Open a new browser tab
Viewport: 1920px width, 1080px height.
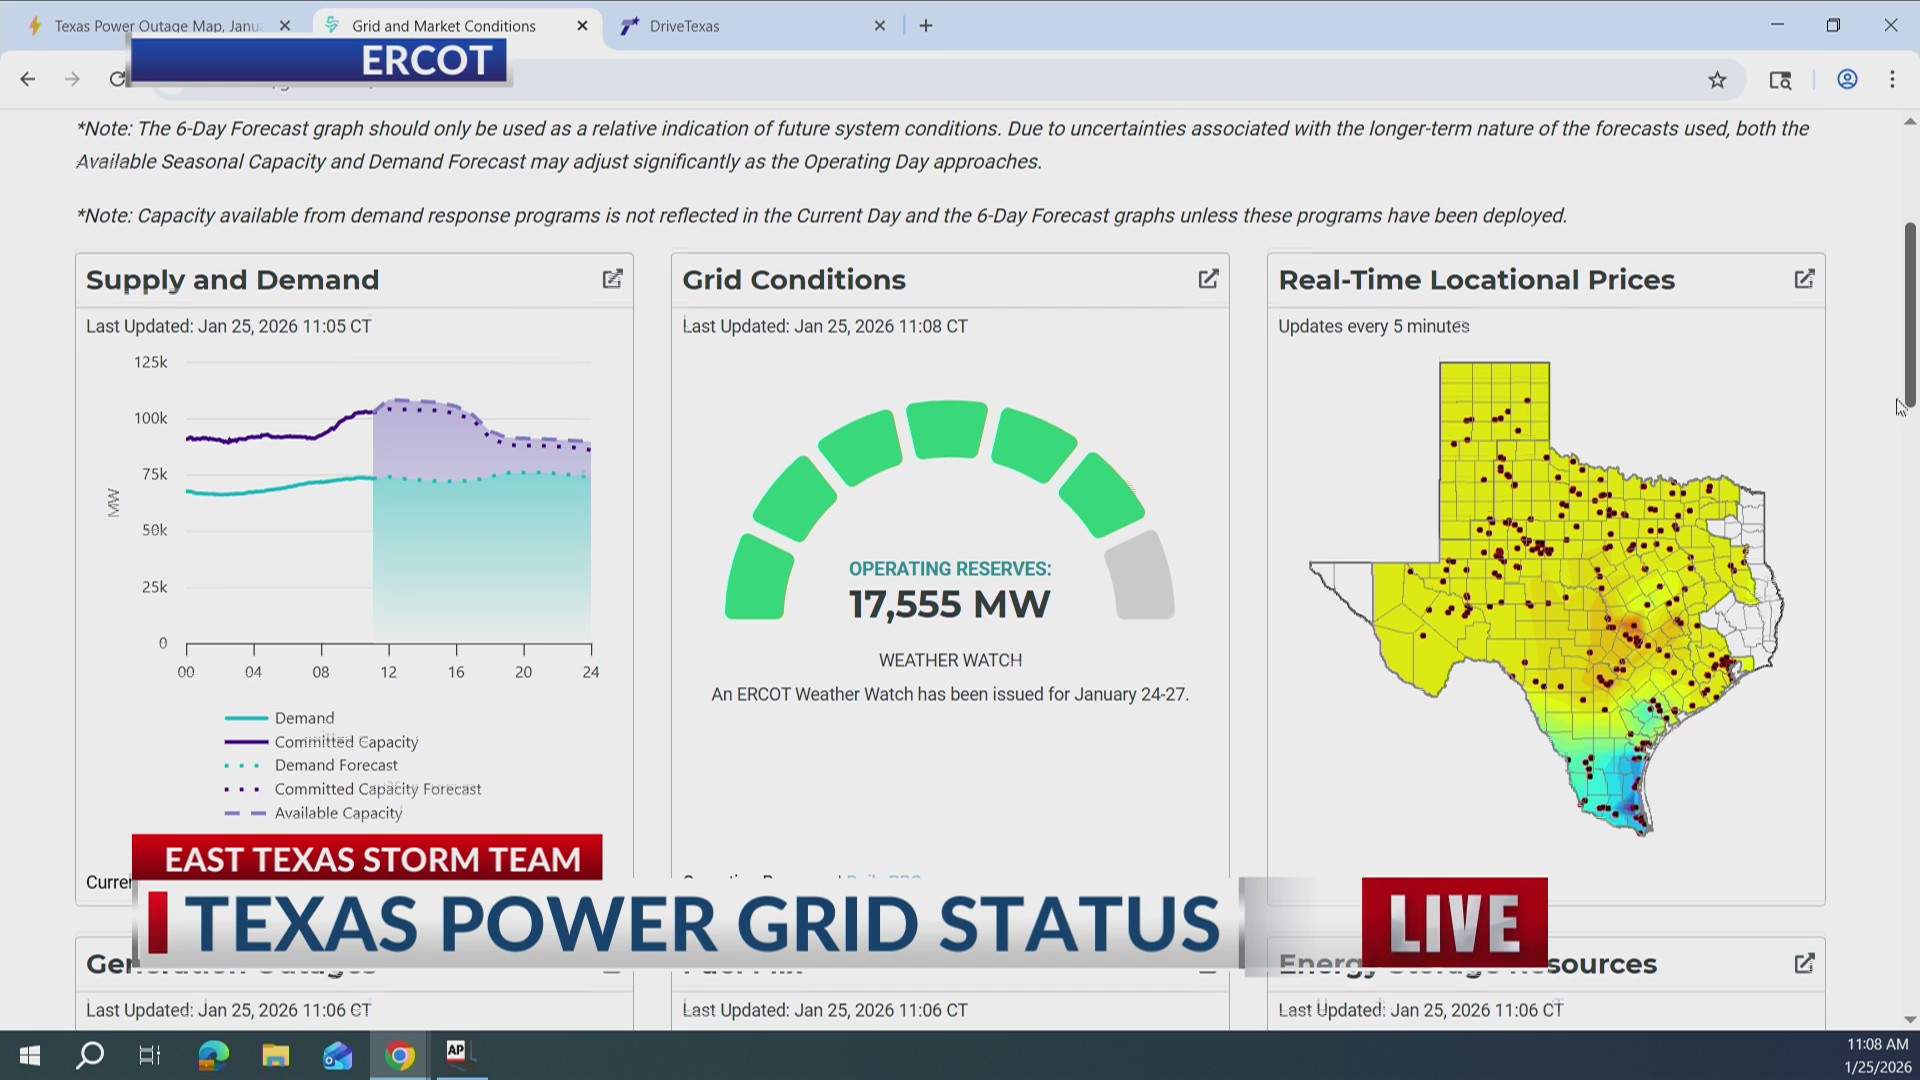click(x=925, y=25)
